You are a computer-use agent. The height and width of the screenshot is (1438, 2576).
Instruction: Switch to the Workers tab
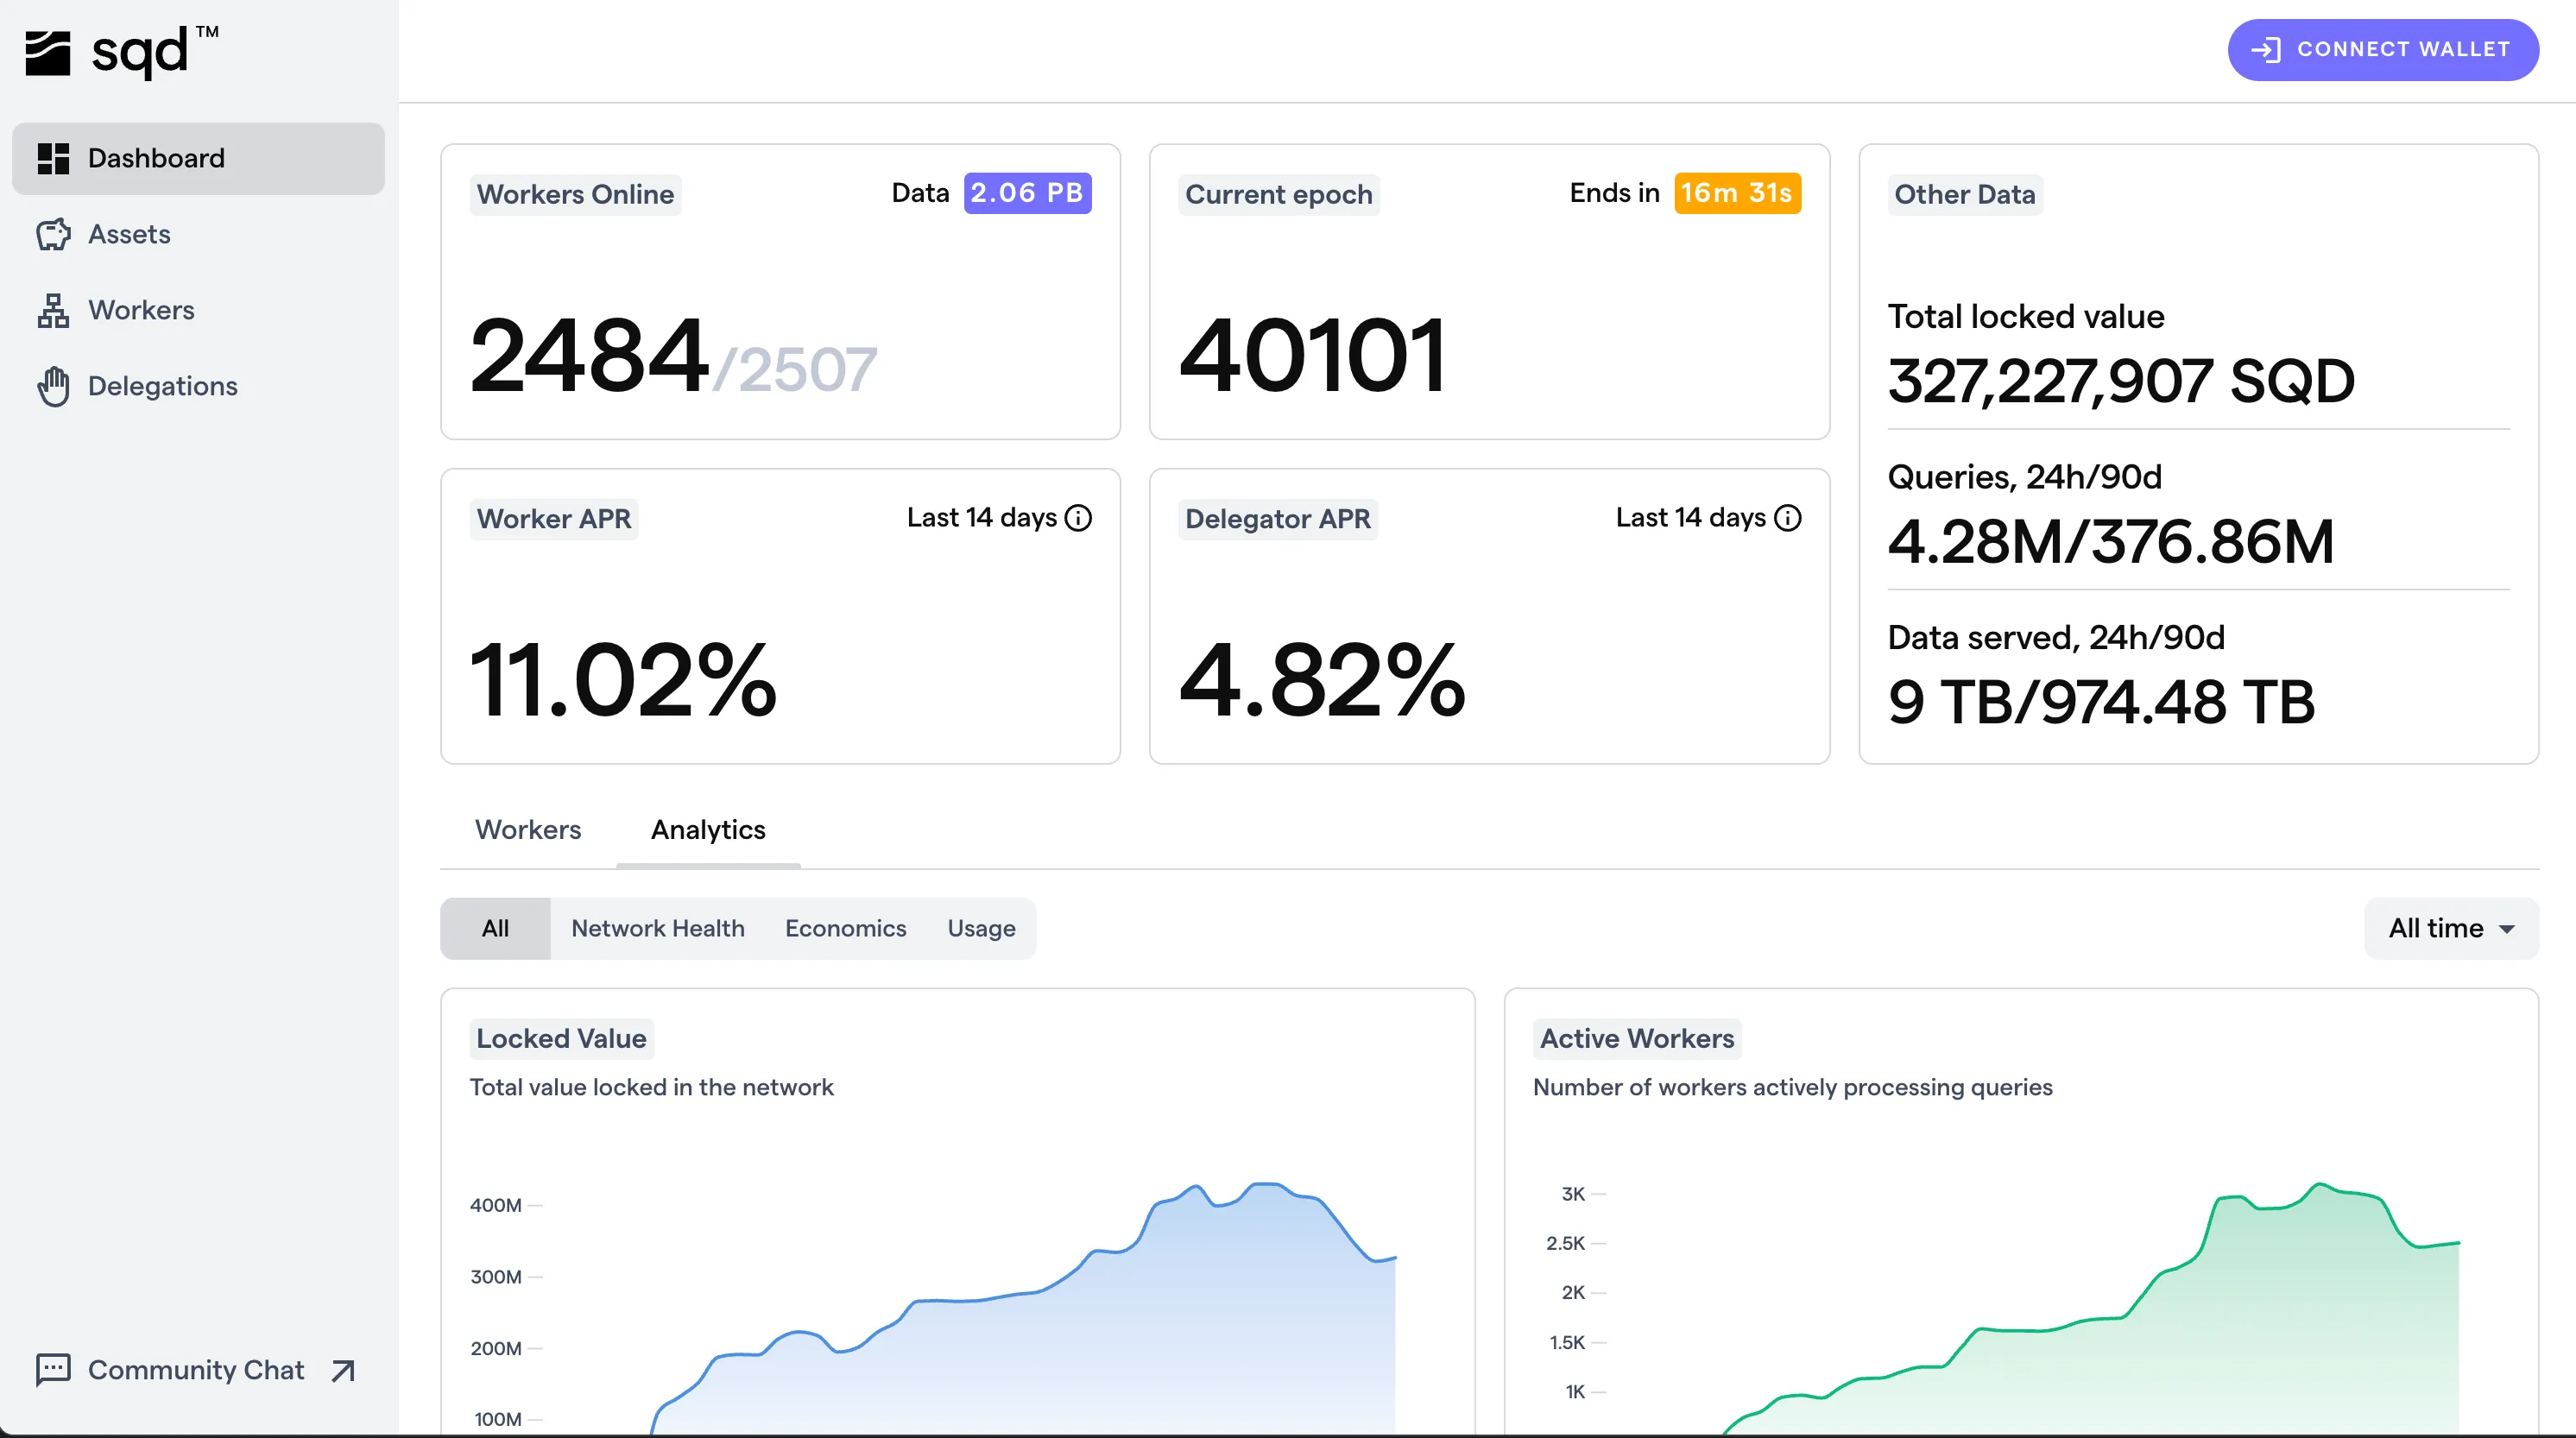[527, 829]
